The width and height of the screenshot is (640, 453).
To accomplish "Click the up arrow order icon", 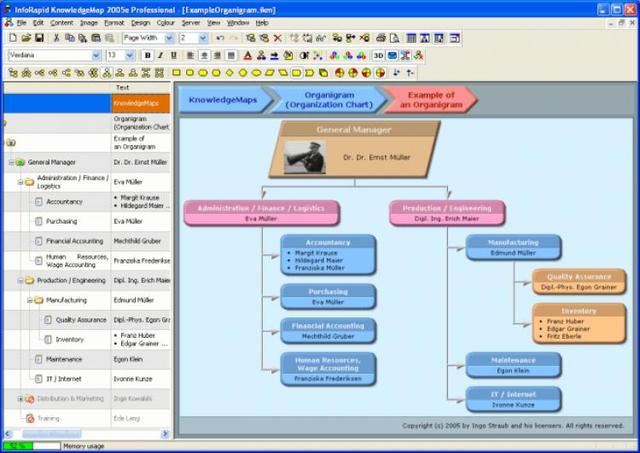I will (410, 73).
